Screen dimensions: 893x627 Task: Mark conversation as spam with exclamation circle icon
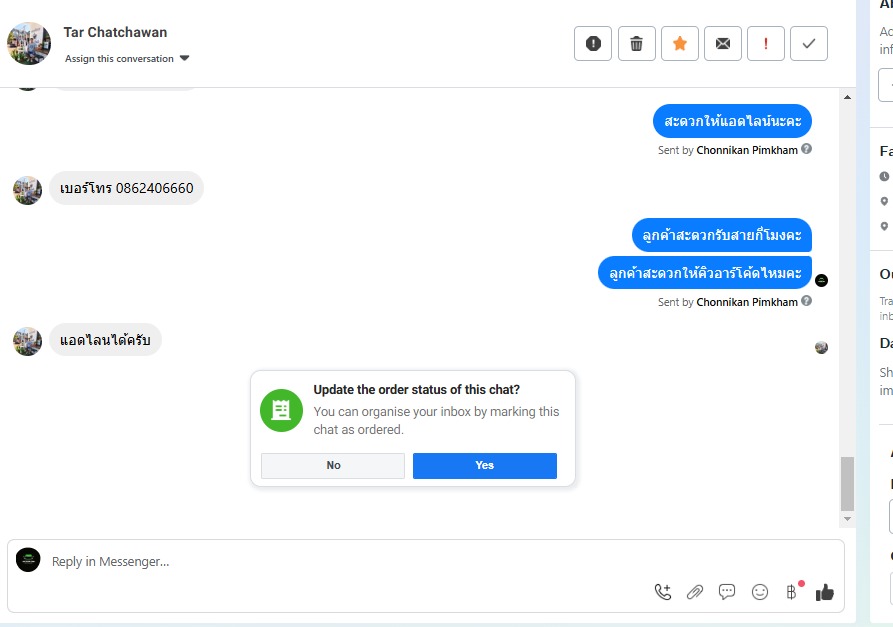pyautogui.click(x=593, y=43)
